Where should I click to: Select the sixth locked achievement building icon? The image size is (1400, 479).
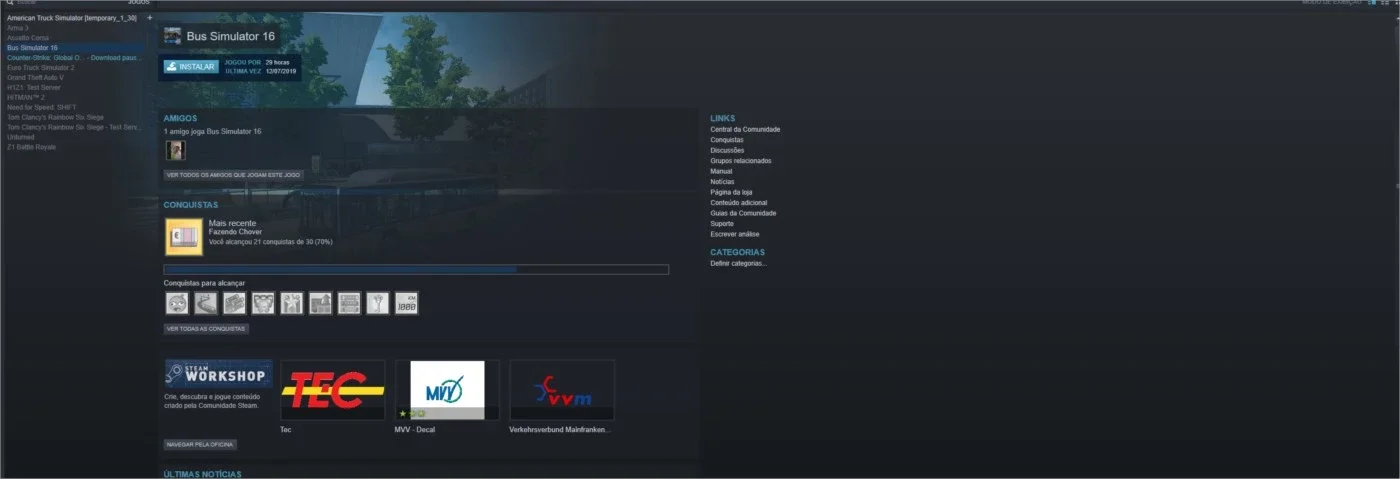coord(320,303)
